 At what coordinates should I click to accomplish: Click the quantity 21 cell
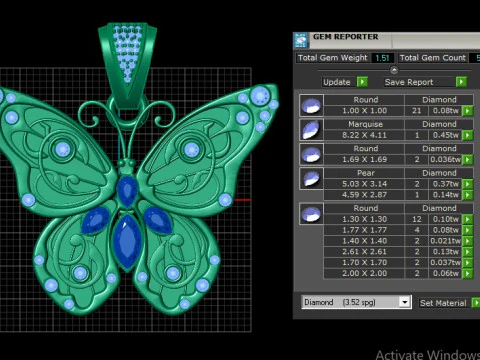pyautogui.click(x=417, y=111)
